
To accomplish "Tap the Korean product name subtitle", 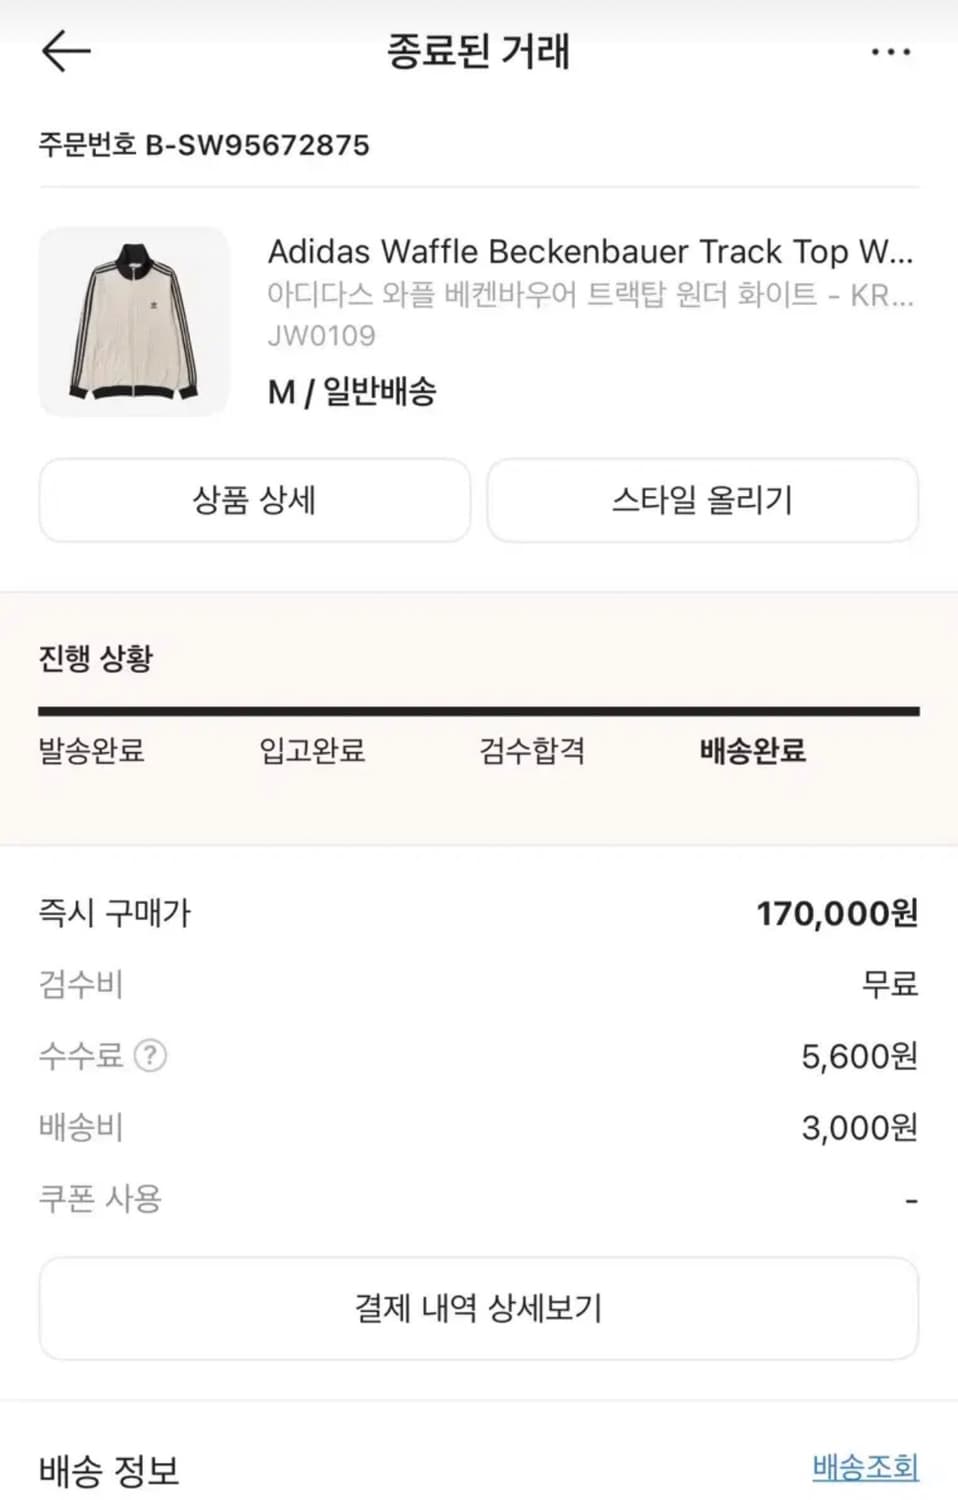I will click(x=590, y=294).
